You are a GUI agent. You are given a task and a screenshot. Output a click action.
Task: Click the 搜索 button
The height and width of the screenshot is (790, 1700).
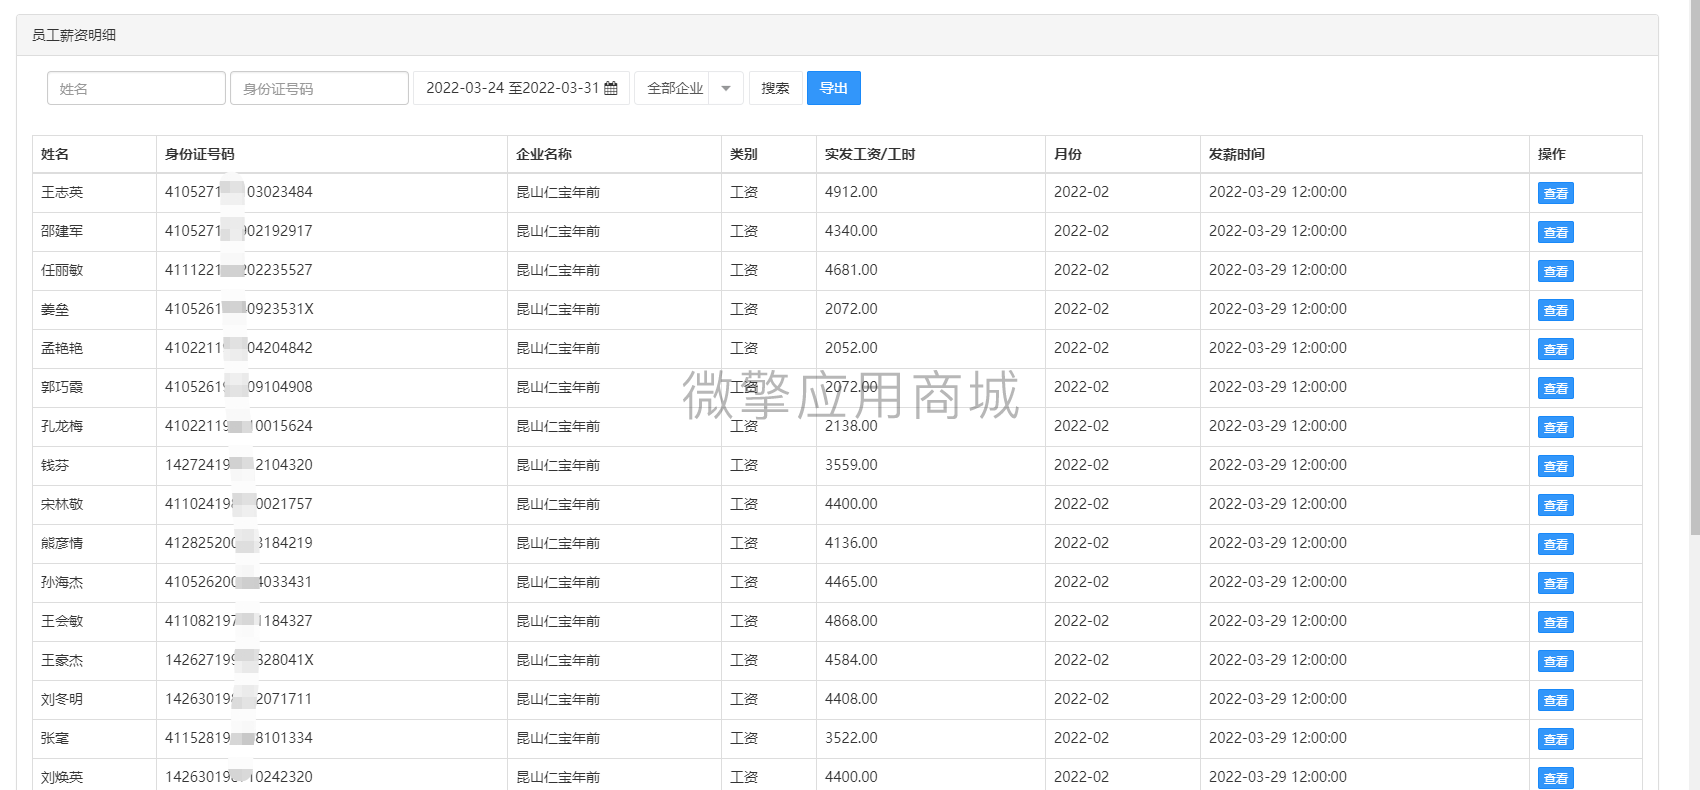click(775, 88)
